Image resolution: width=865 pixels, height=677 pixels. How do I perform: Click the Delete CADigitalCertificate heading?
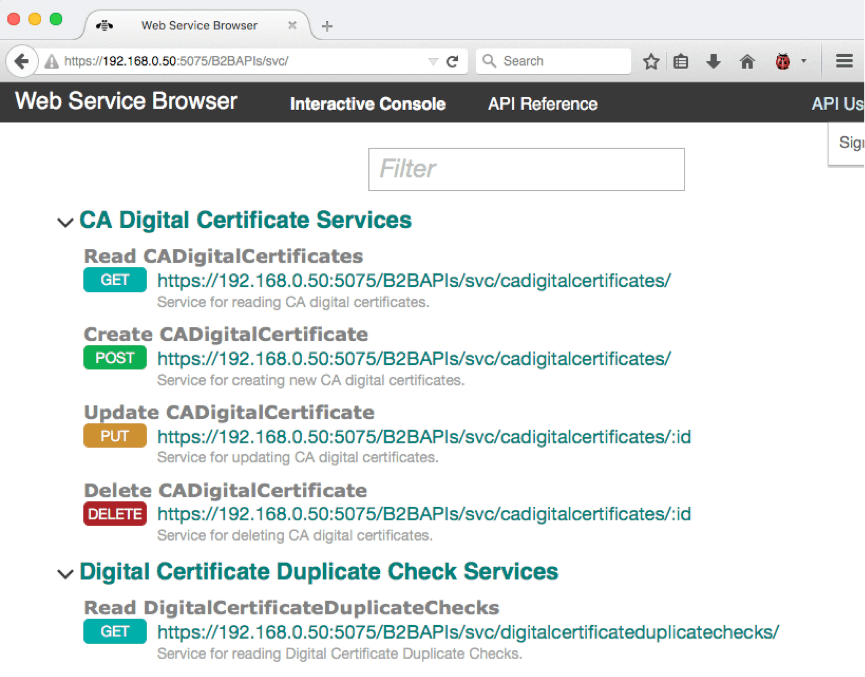(225, 491)
